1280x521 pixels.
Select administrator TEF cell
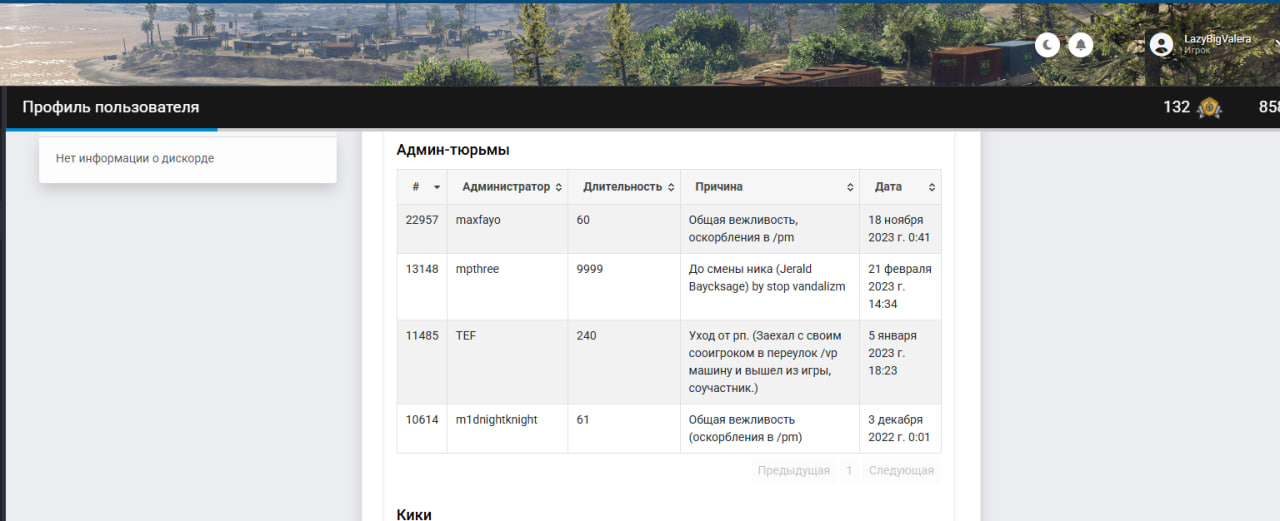pyautogui.click(x=507, y=362)
